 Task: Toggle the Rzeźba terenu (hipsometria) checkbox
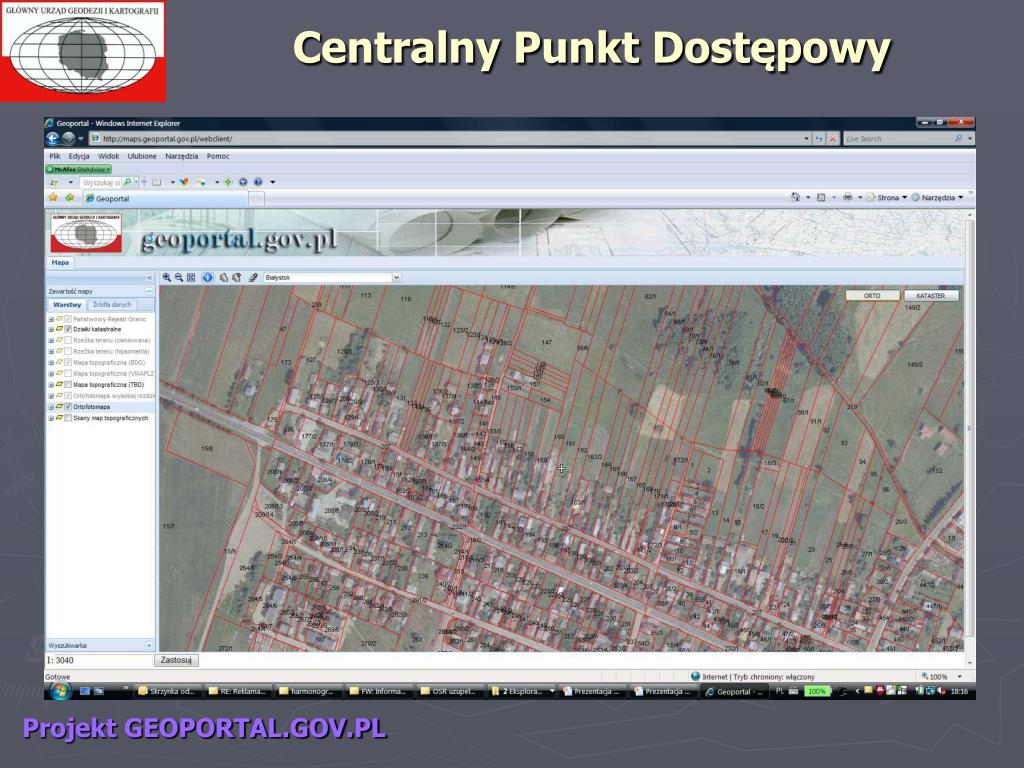pyautogui.click(x=68, y=351)
